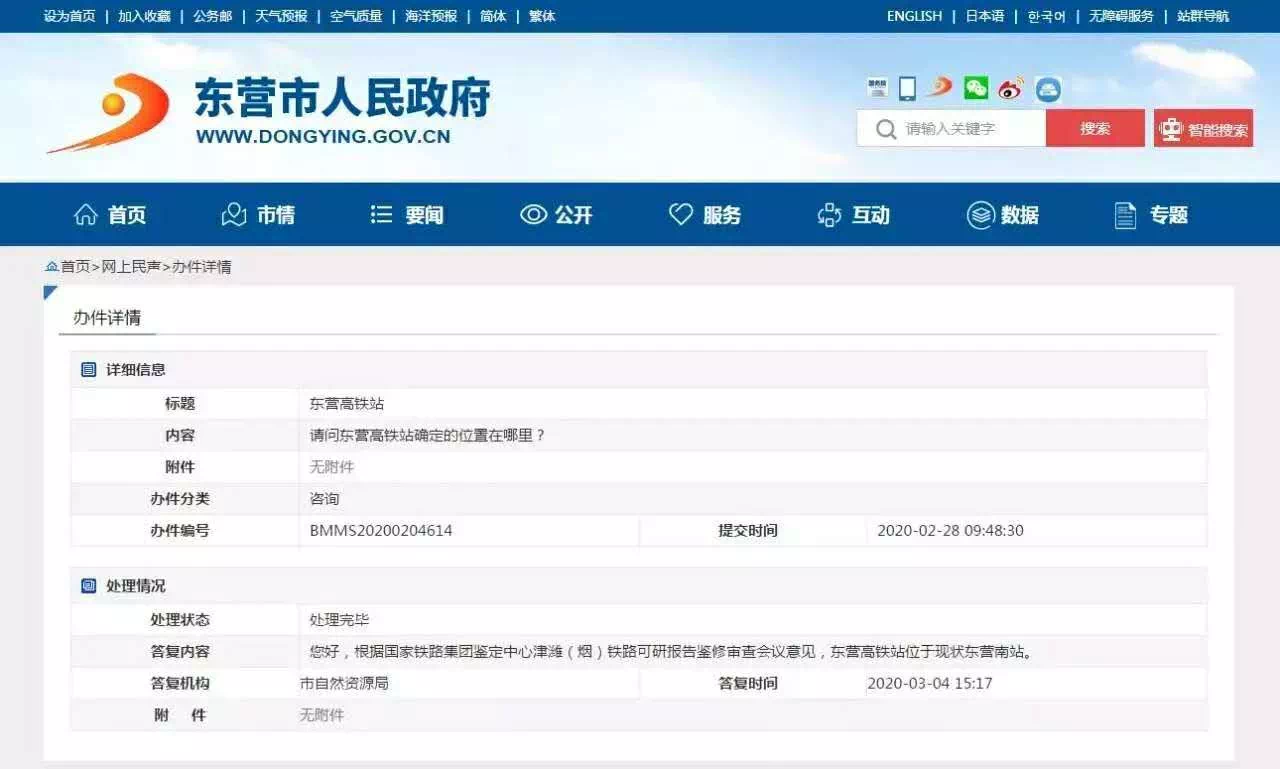1280x769 pixels.
Task: Click 加入收藏 link in top bar
Action: tap(144, 16)
